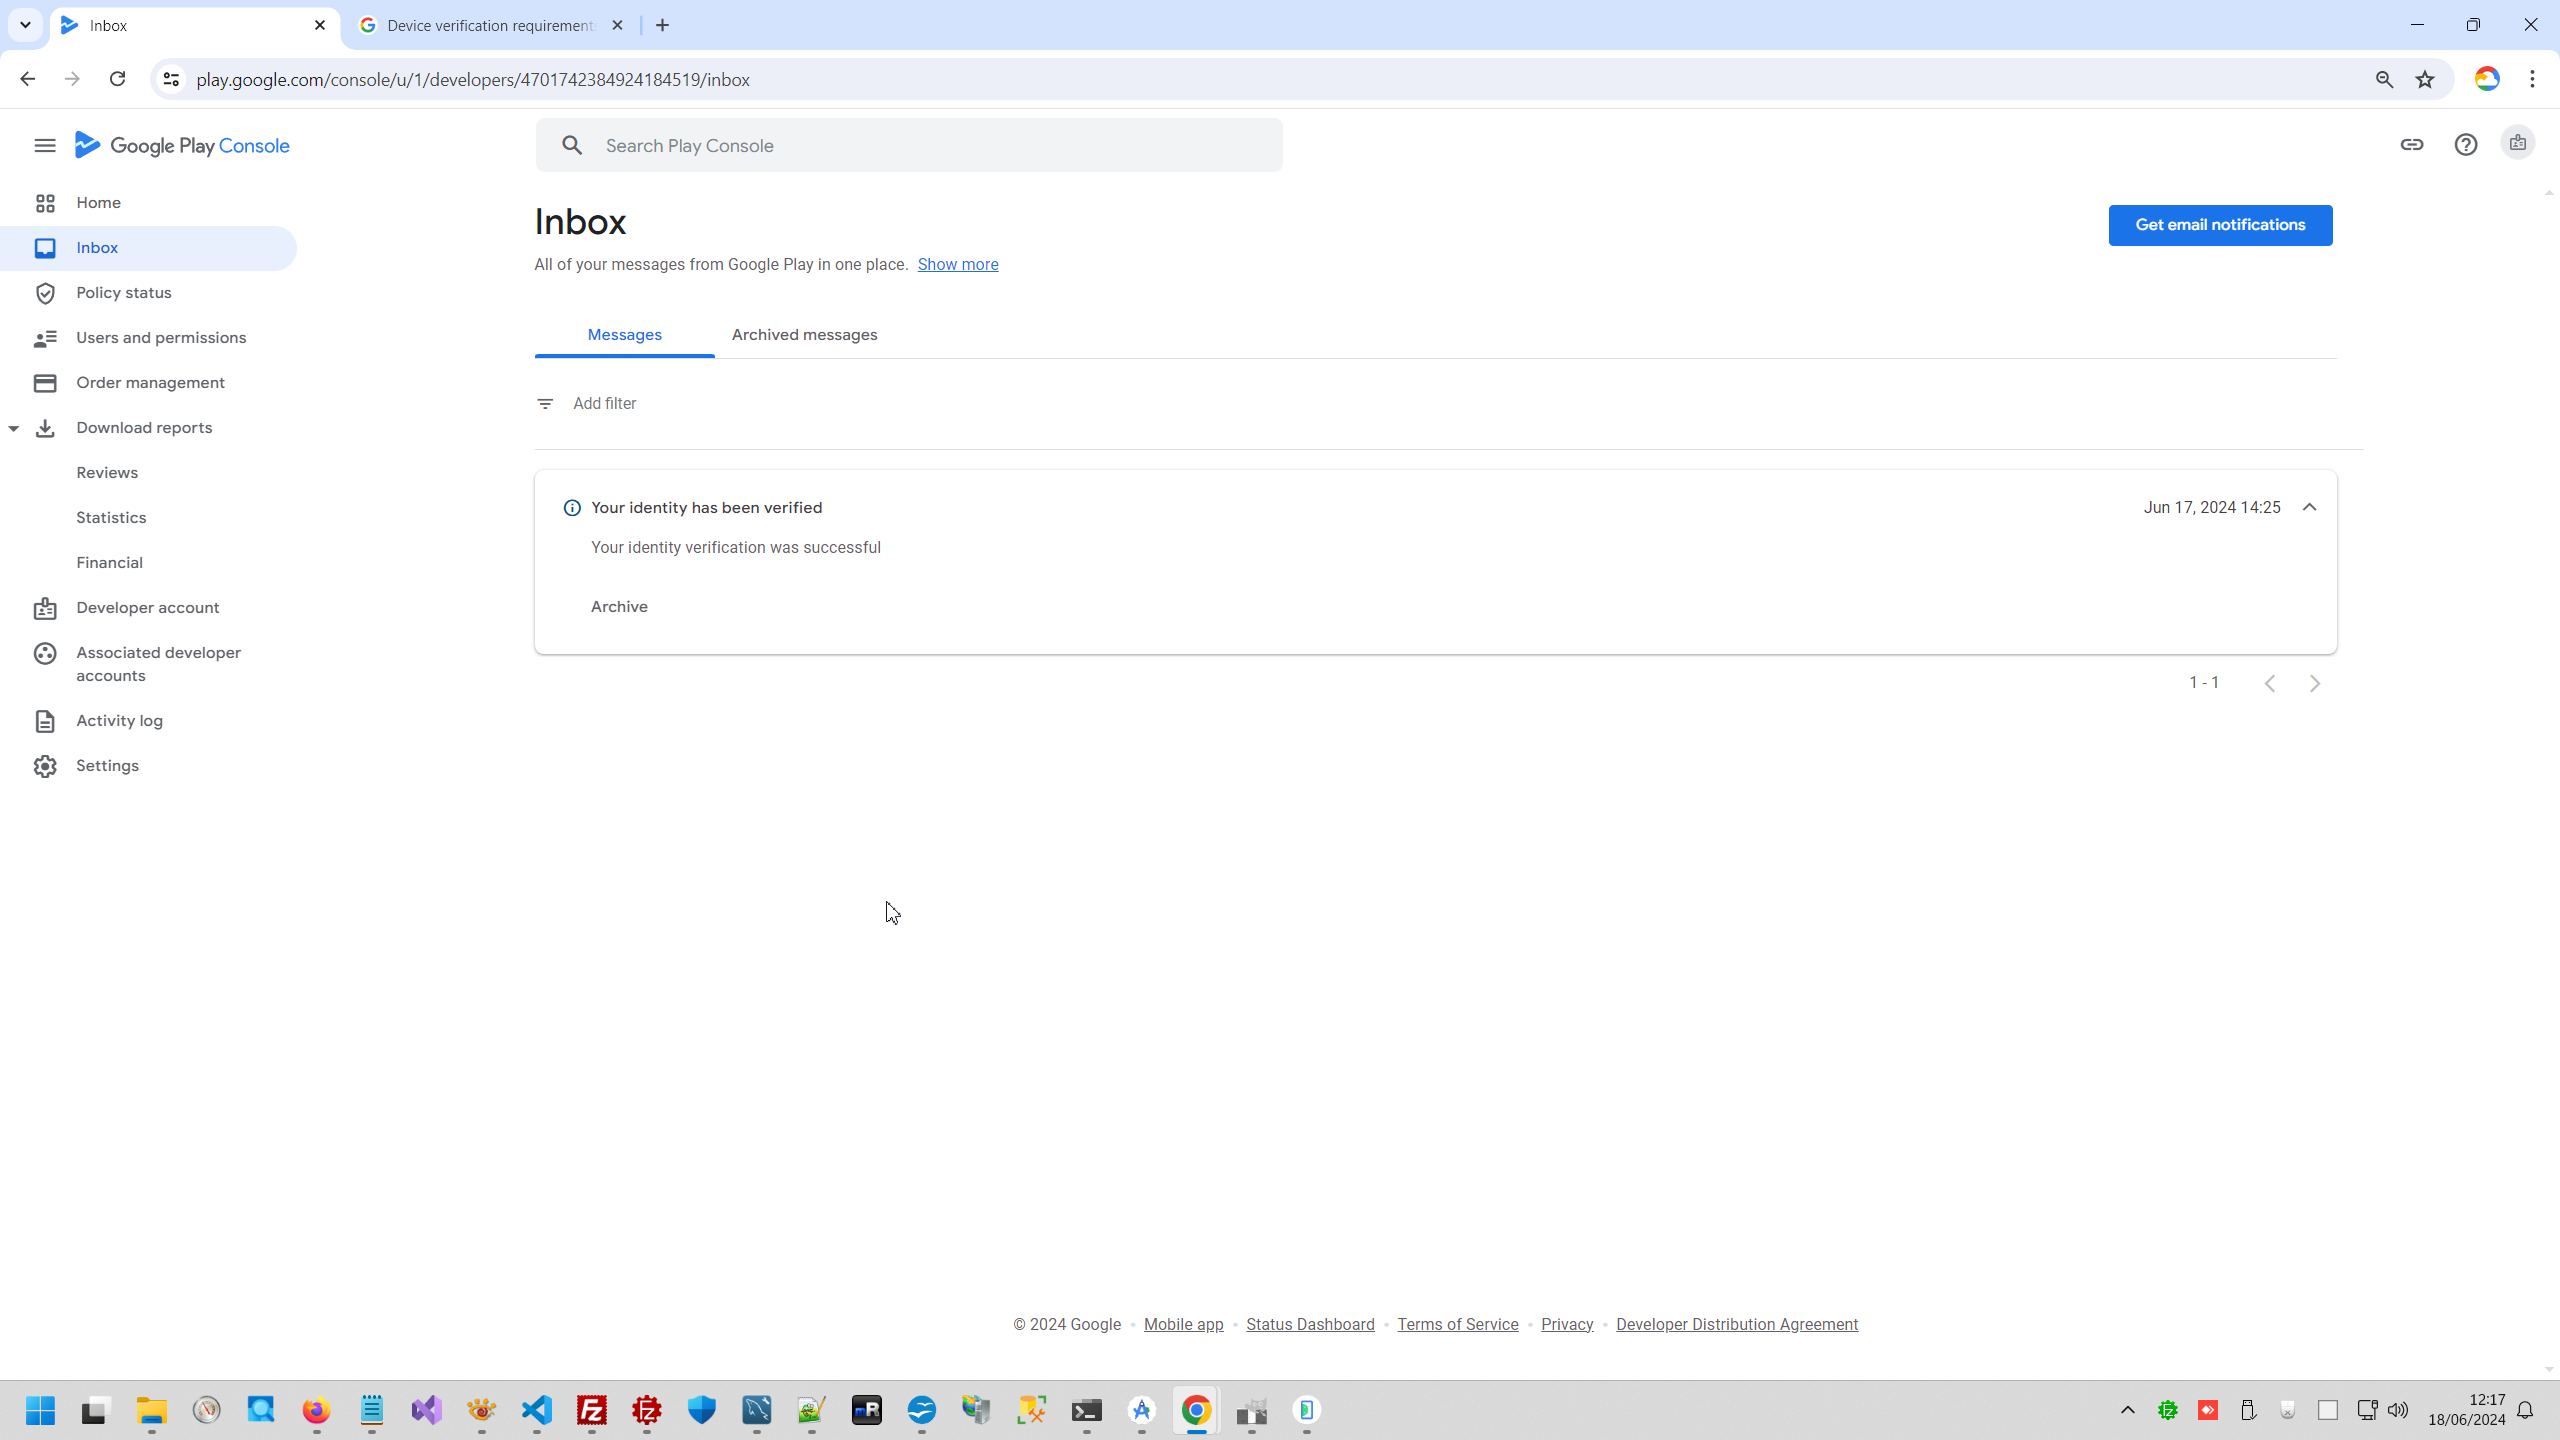Collapse the identity verified message chevron

(2309, 508)
